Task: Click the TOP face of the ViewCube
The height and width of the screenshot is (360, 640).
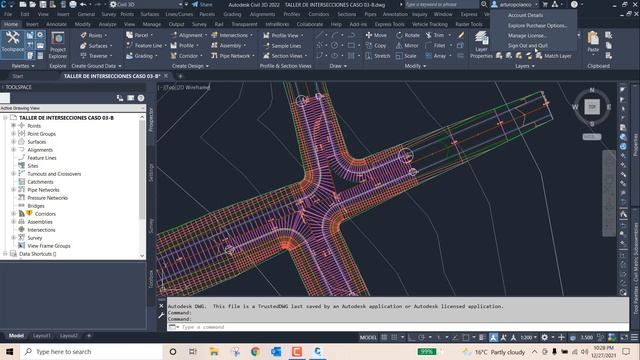Action: [x=592, y=107]
